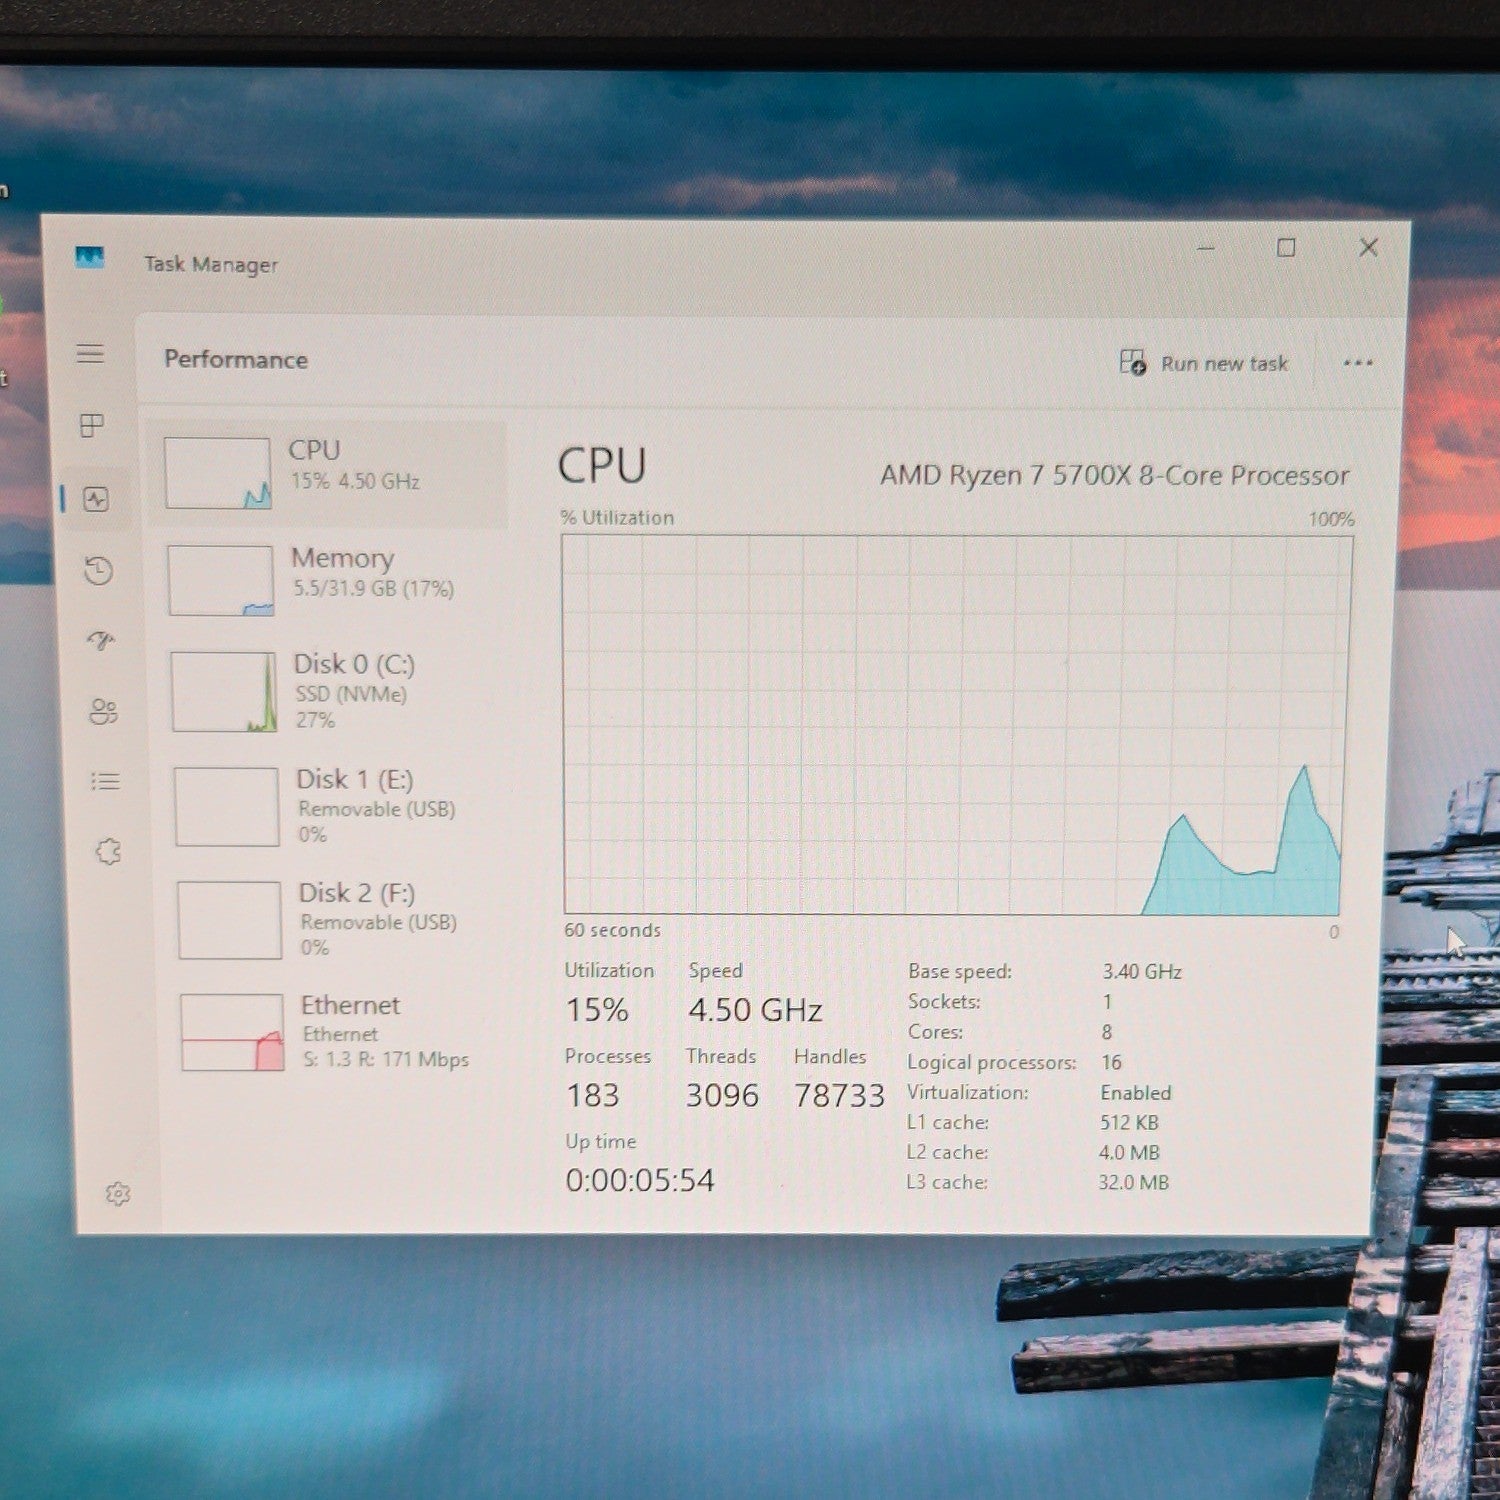The width and height of the screenshot is (1500, 1500).
Task: Select the Ethernet performance entry
Action: (340, 1032)
